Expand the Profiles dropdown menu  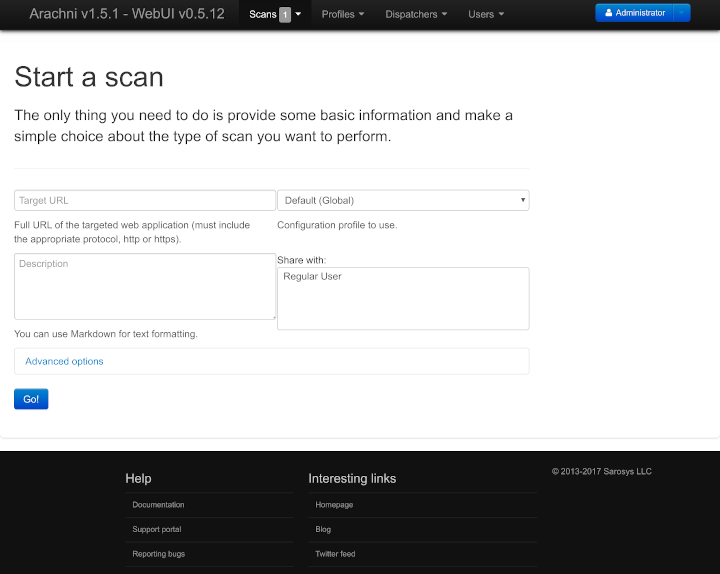pyautogui.click(x=342, y=14)
